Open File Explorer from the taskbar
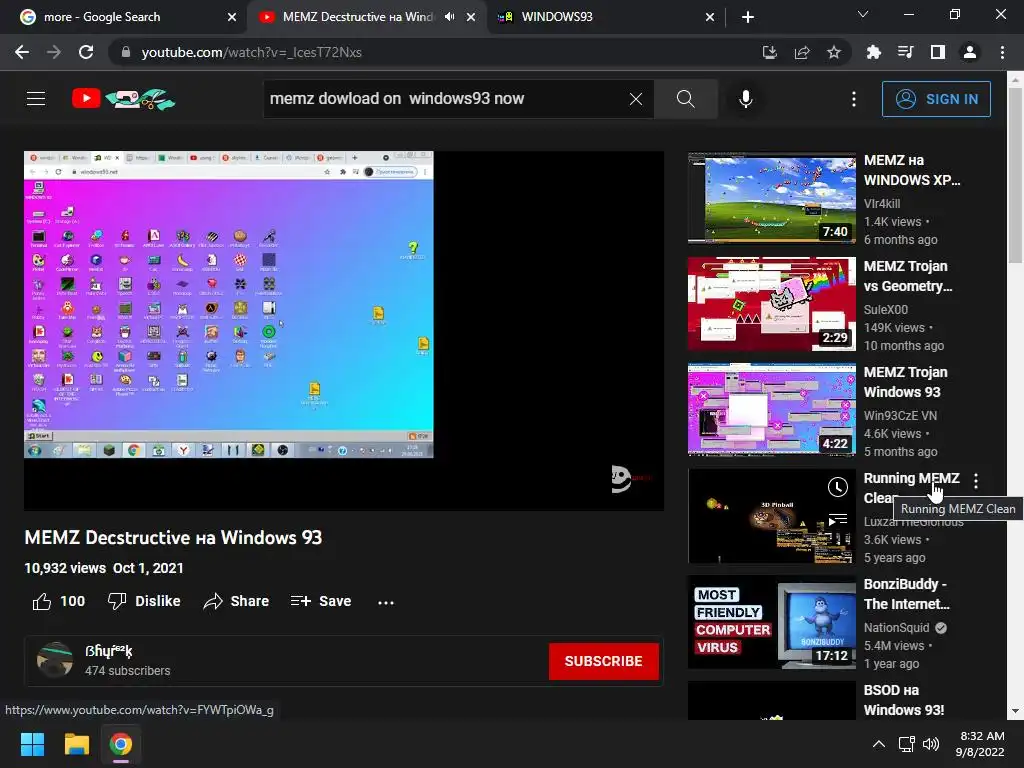The image size is (1024, 768). 76,744
